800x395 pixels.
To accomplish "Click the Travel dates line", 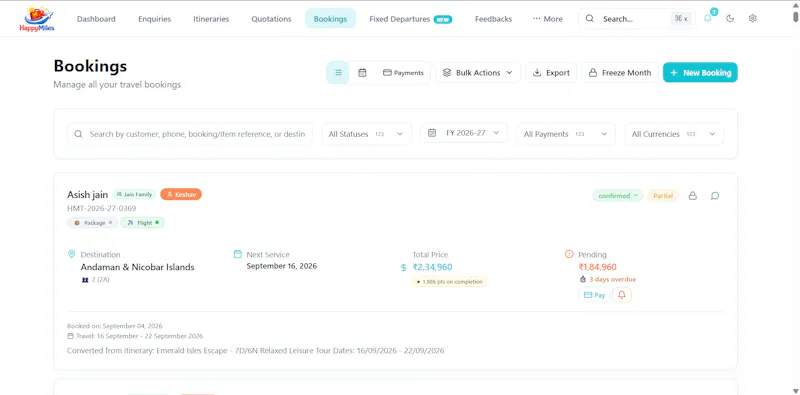I will click(x=135, y=336).
